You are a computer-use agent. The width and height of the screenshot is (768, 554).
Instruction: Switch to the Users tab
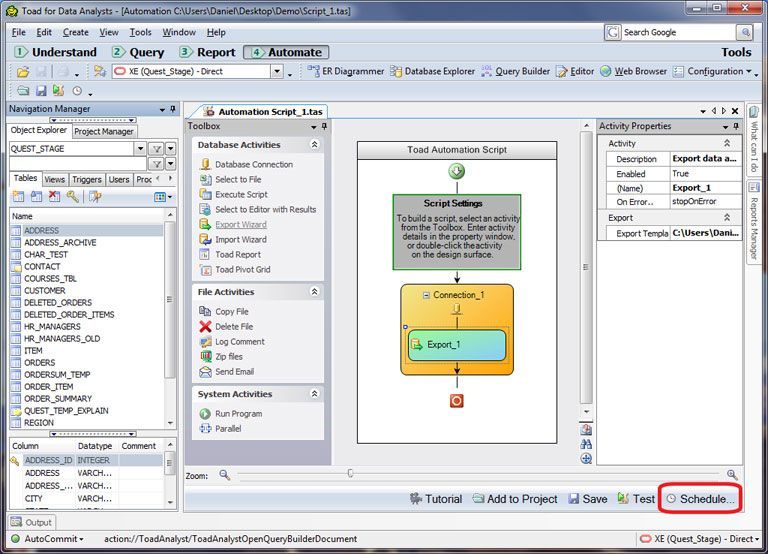[x=119, y=180]
